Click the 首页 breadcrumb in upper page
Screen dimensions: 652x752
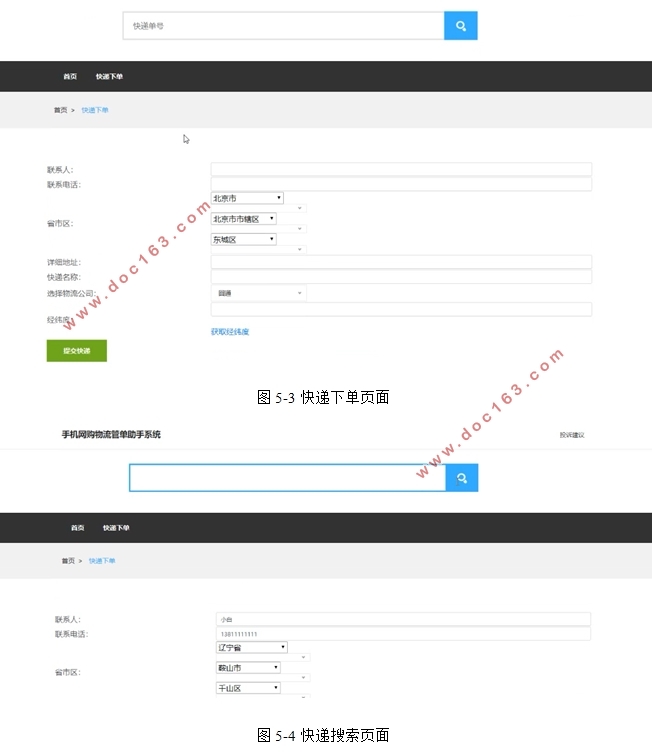click(60, 110)
